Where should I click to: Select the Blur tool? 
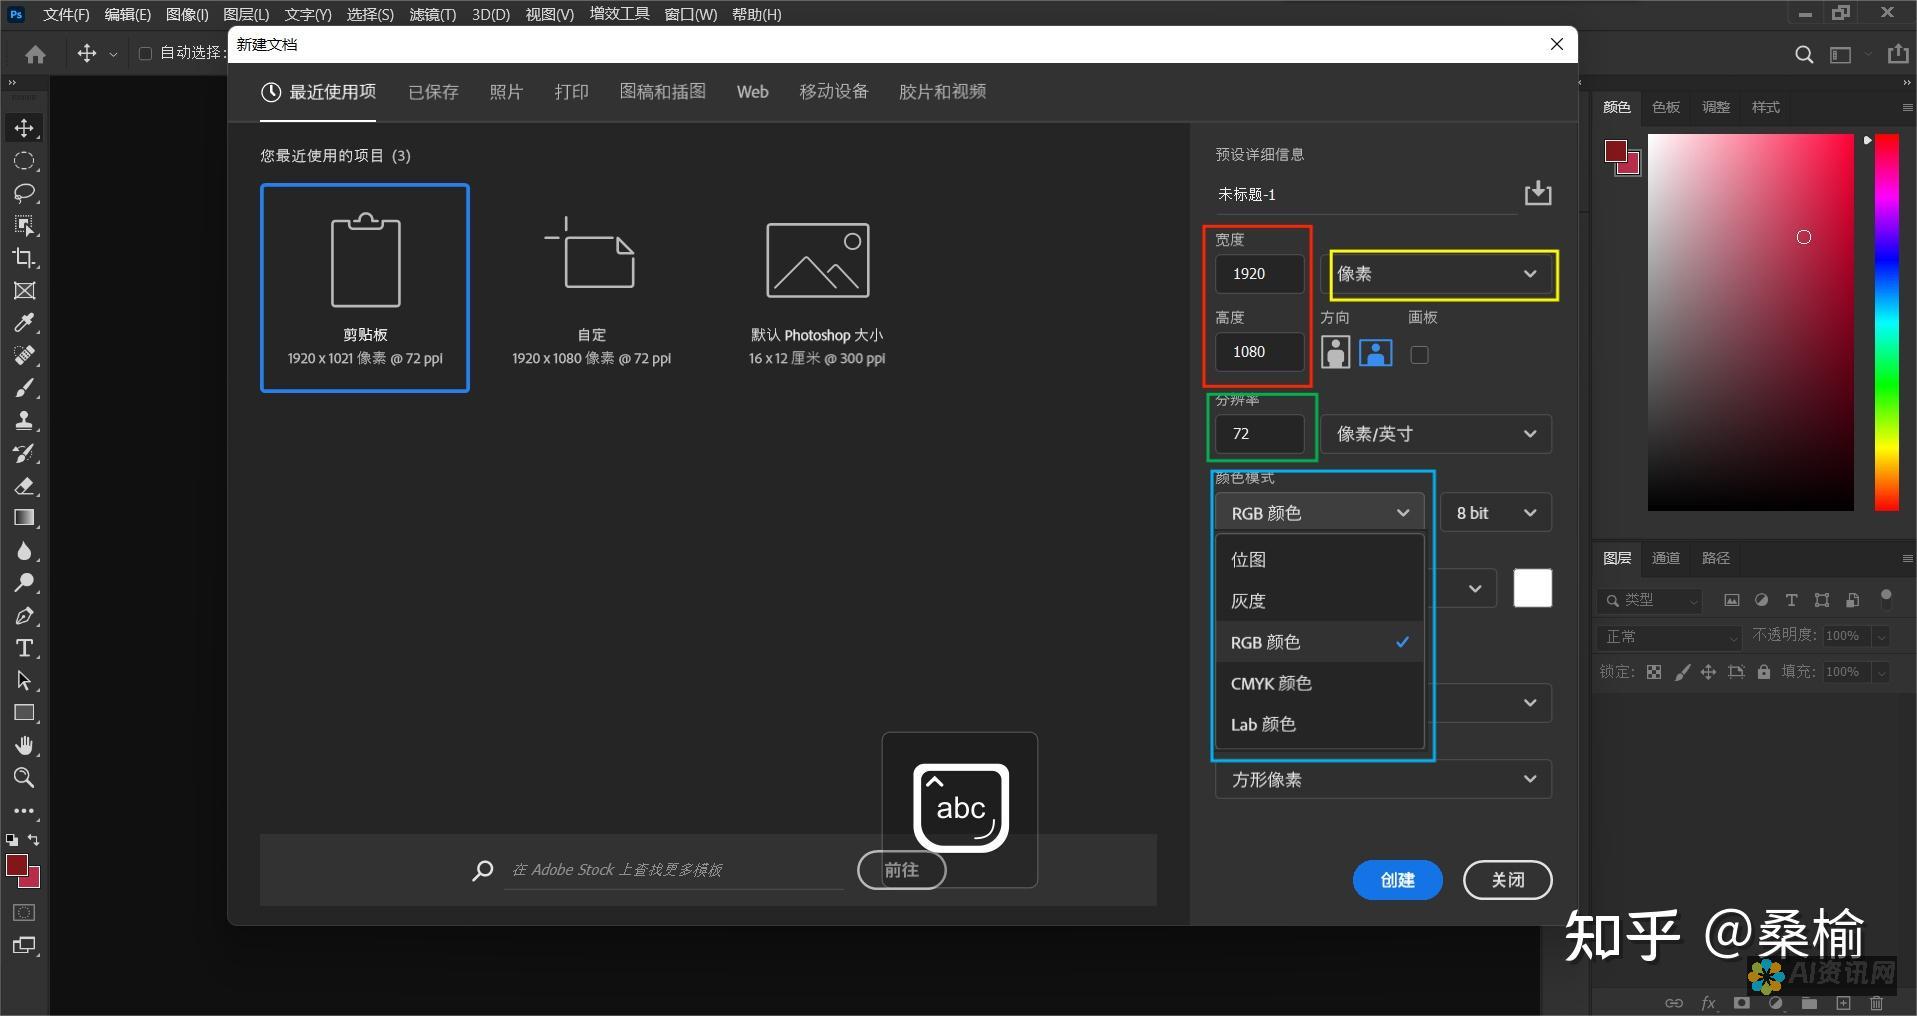pos(24,551)
